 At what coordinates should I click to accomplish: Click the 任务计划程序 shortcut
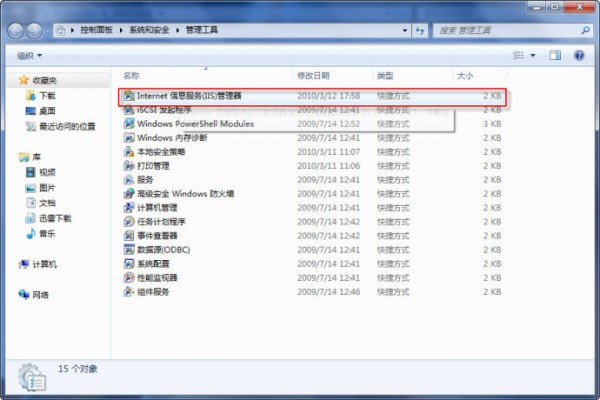(x=161, y=222)
